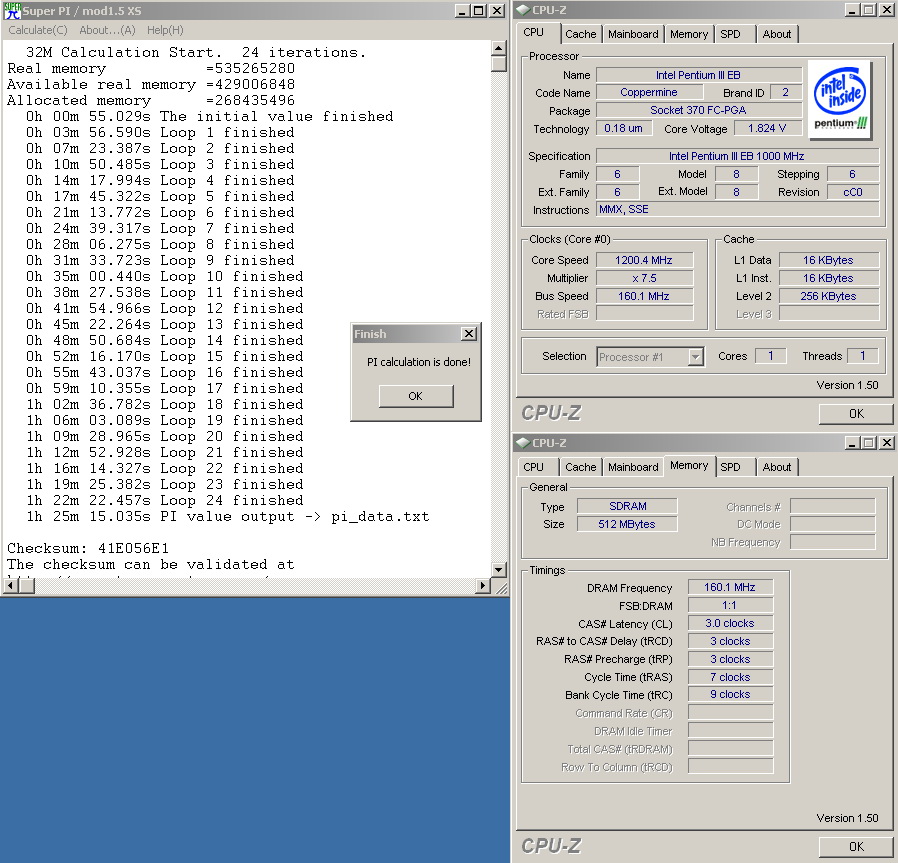The width and height of the screenshot is (898, 863).
Task: Switch to Cache tab in top CPU-Z
Action: 580,34
